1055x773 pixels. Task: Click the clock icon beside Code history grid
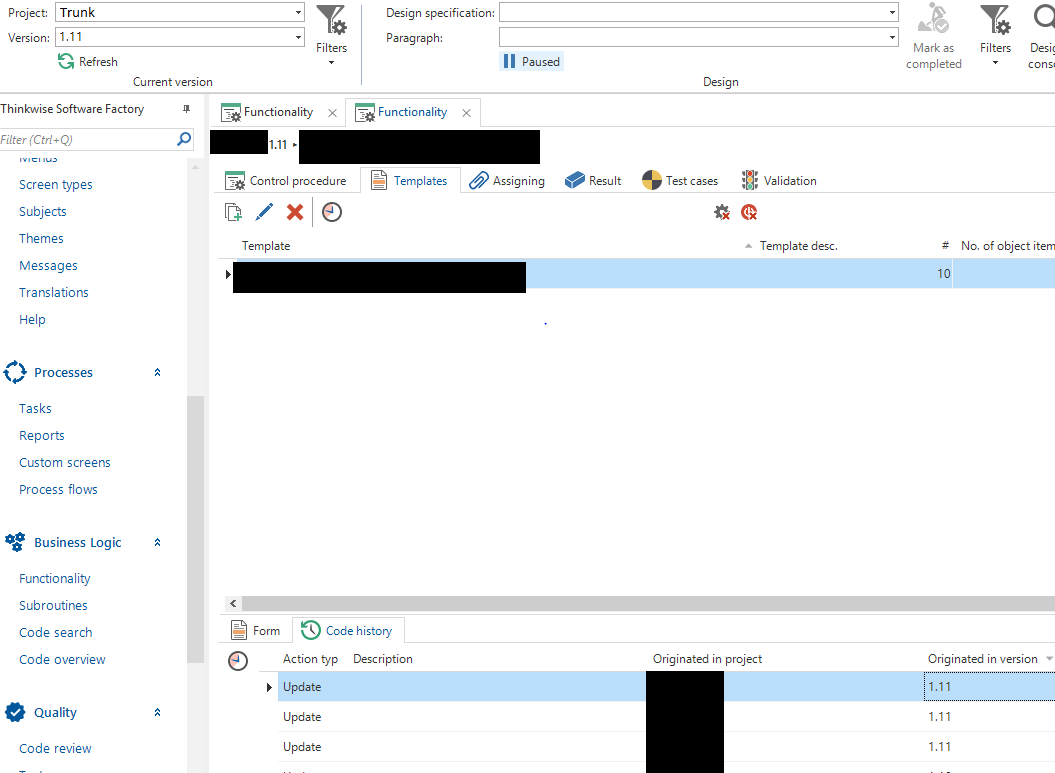tap(238, 661)
